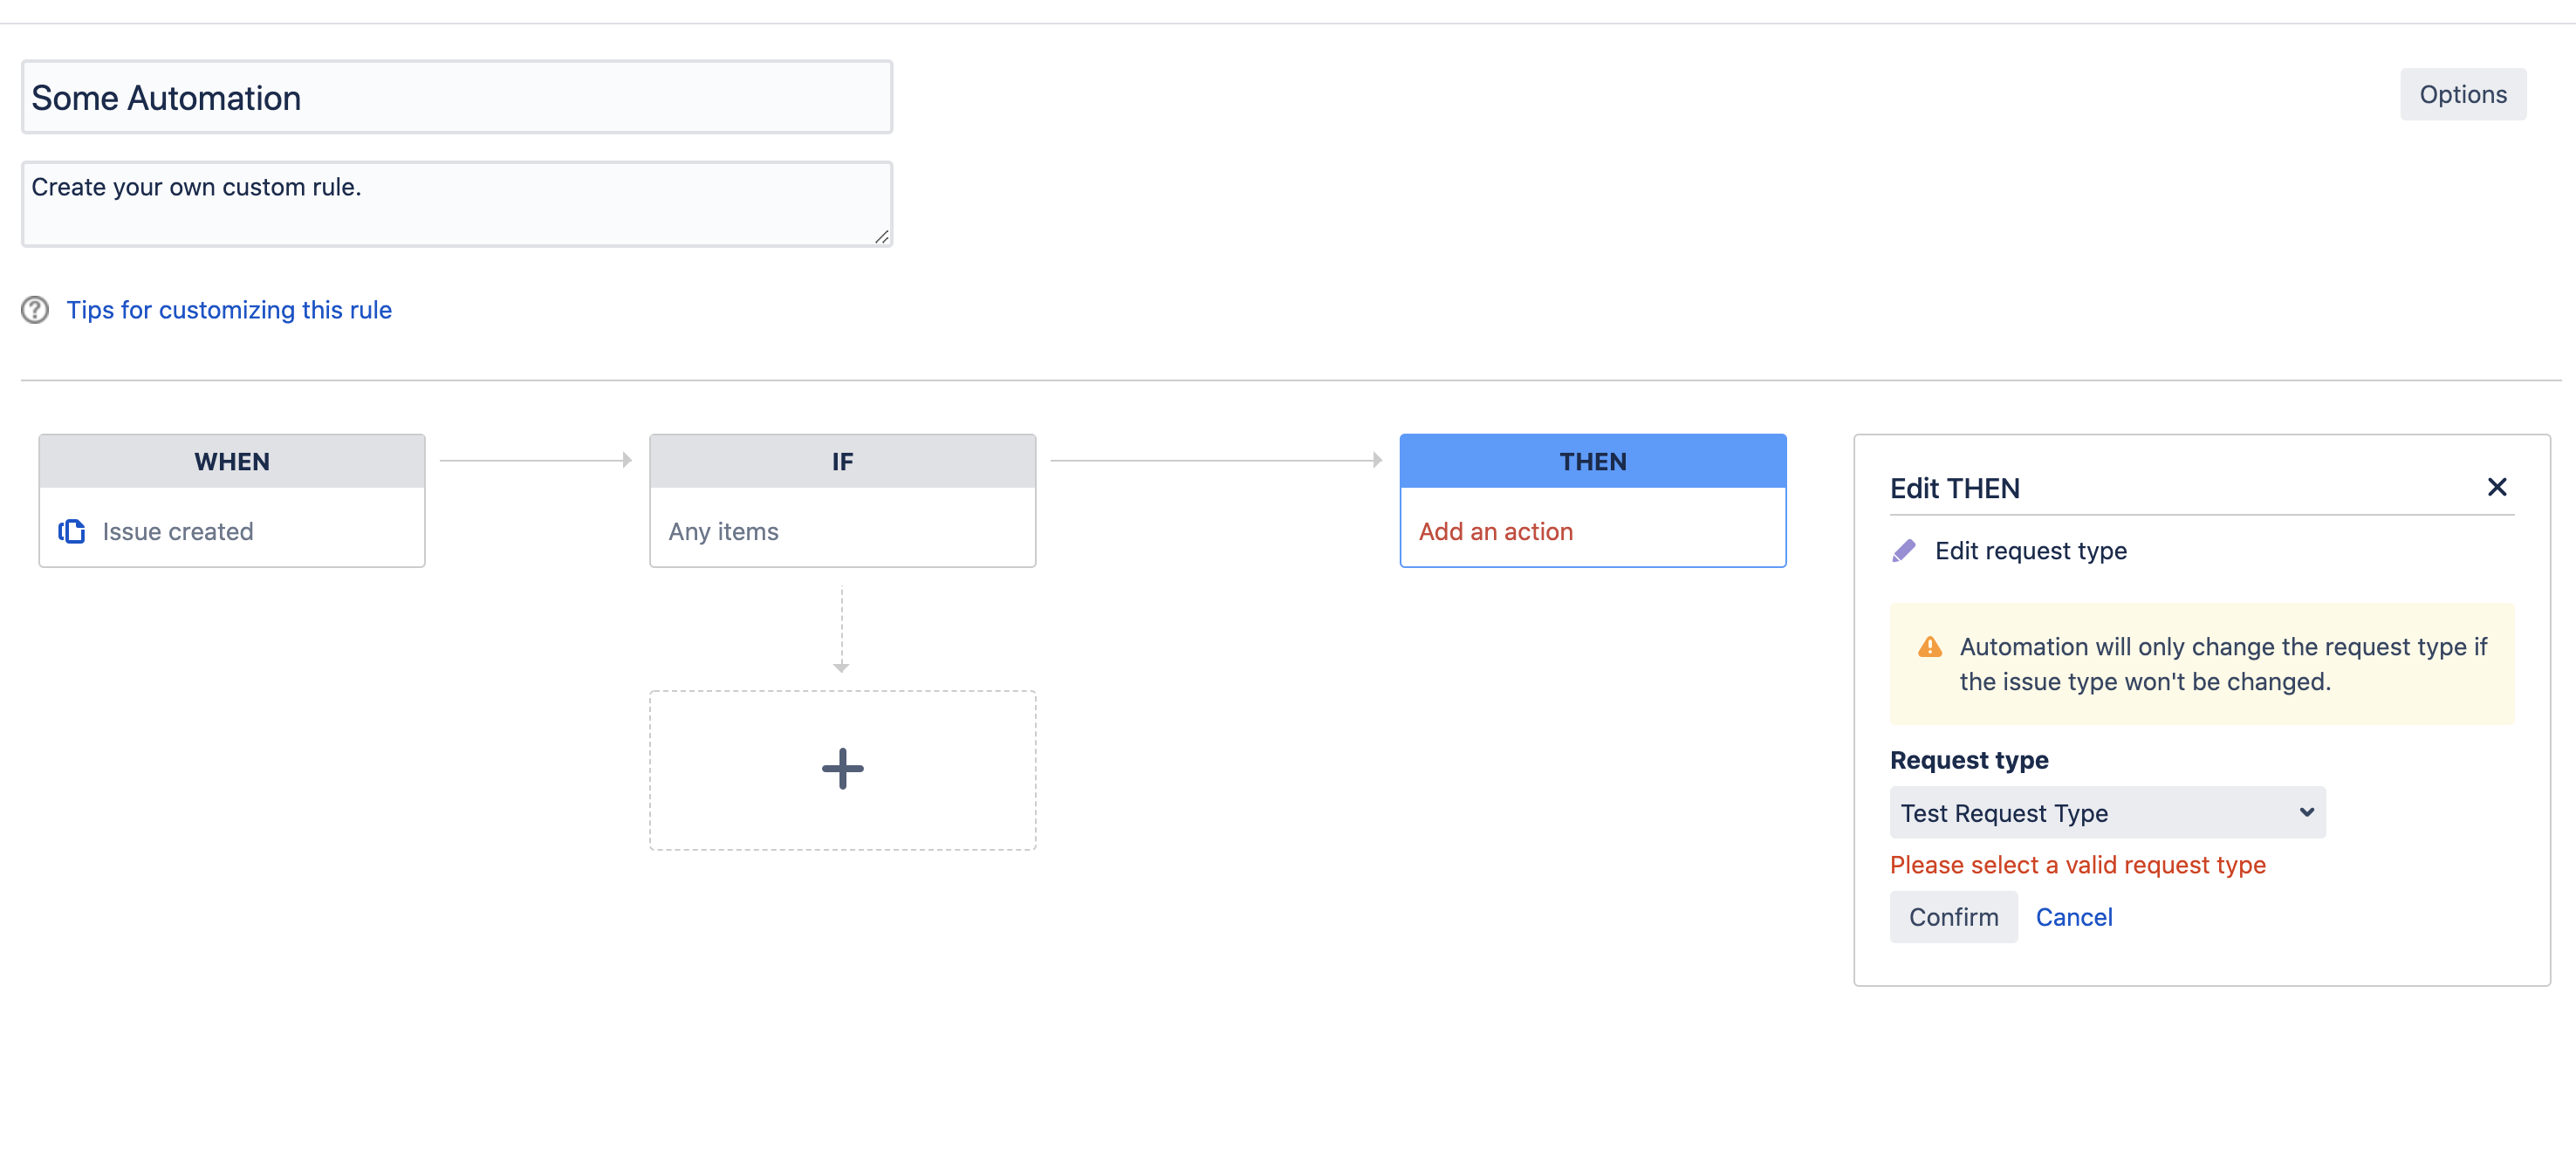Click Add an action text
Viewport: 2576px width, 1150px height.
1495,531
